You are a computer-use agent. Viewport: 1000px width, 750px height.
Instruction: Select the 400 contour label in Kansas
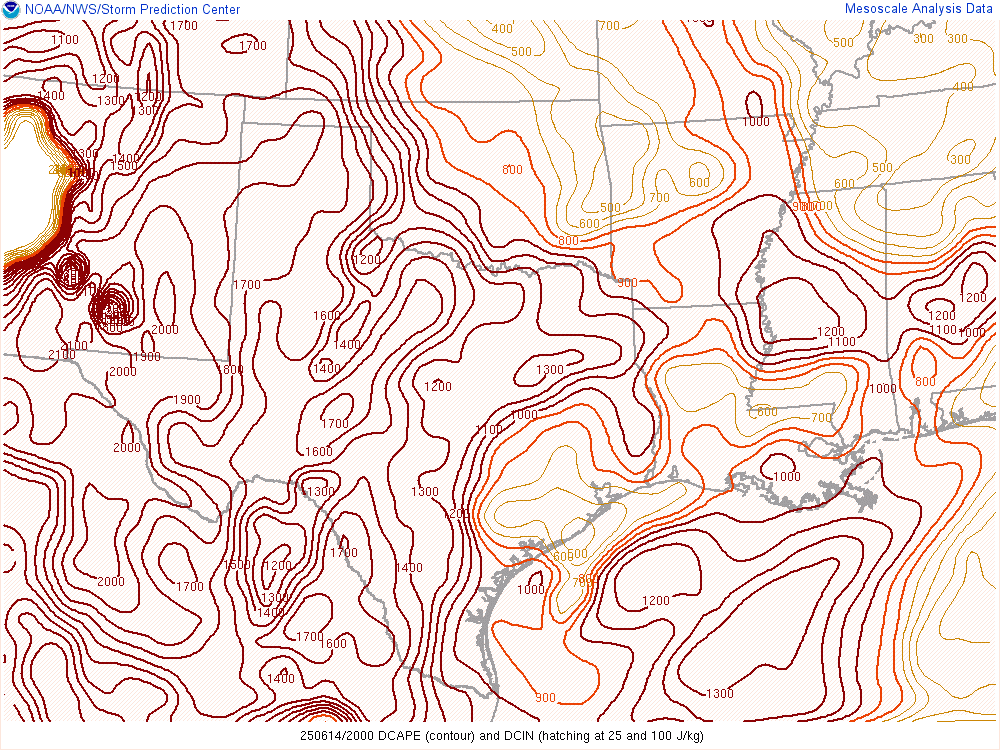point(502,29)
